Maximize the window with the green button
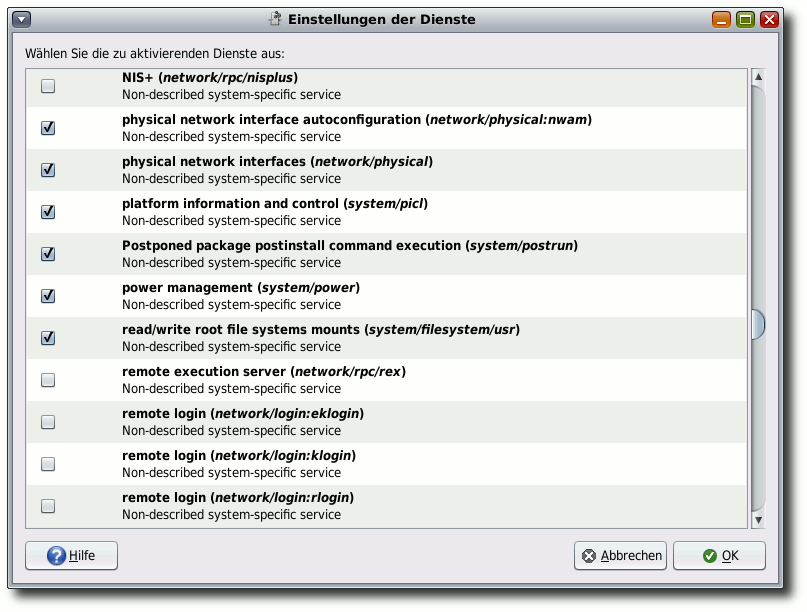Screen dimensions: 807x612 pos(745,20)
